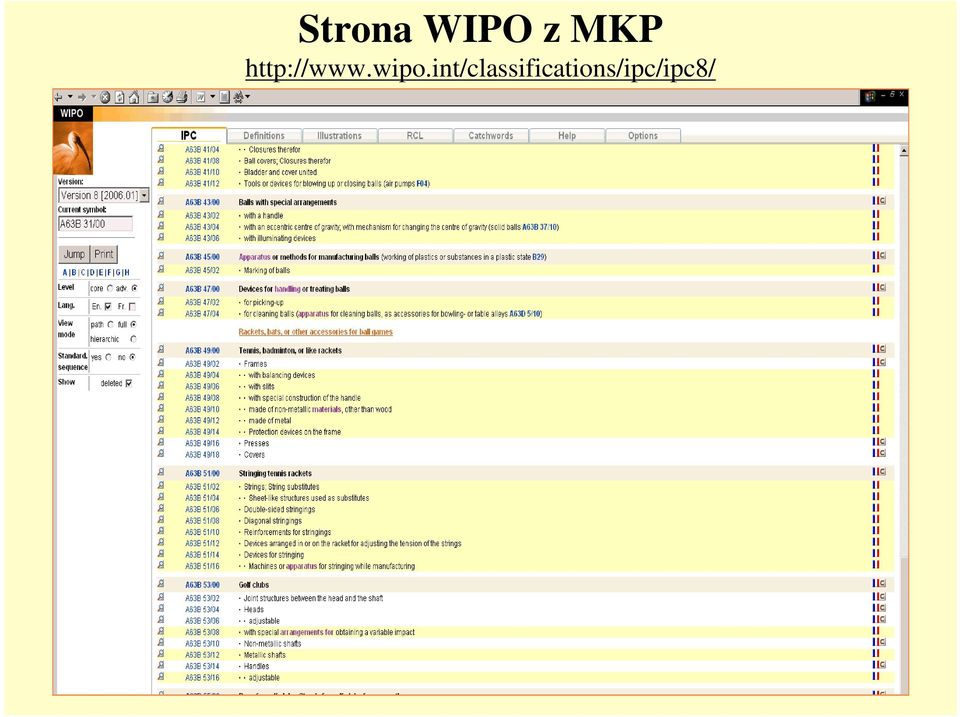Click the B29 reference link
The image size is (960, 717).
(x=538, y=257)
